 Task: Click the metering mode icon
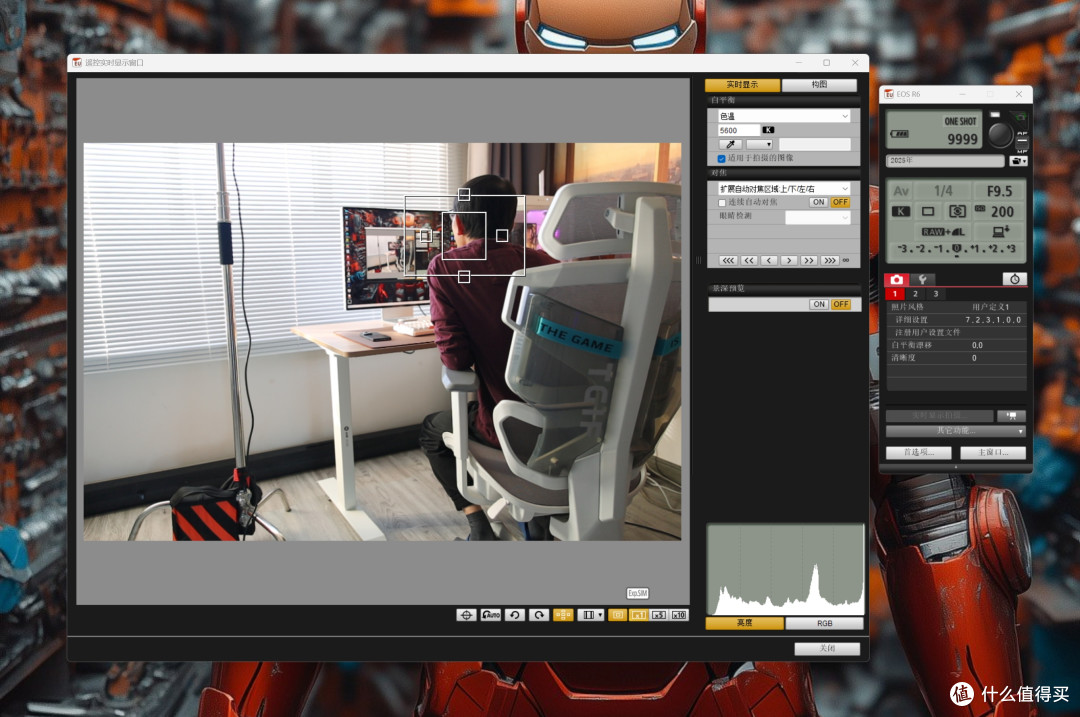click(957, 211)
